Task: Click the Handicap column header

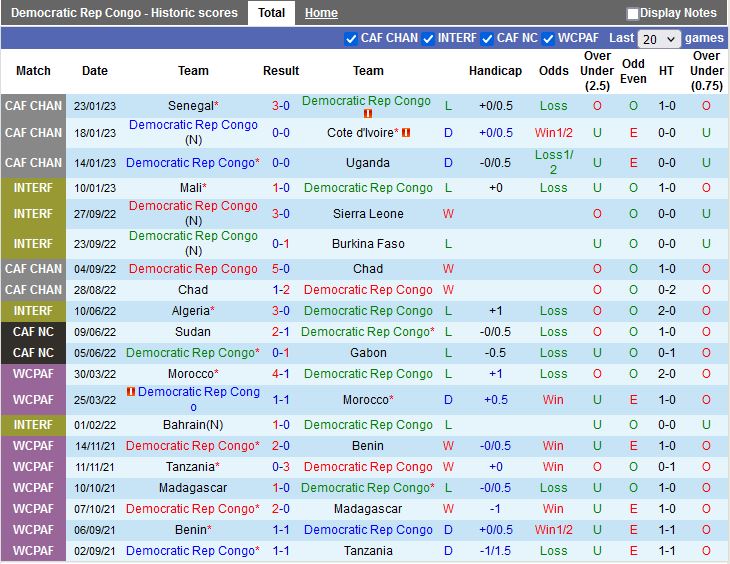Action: (495, 71)
